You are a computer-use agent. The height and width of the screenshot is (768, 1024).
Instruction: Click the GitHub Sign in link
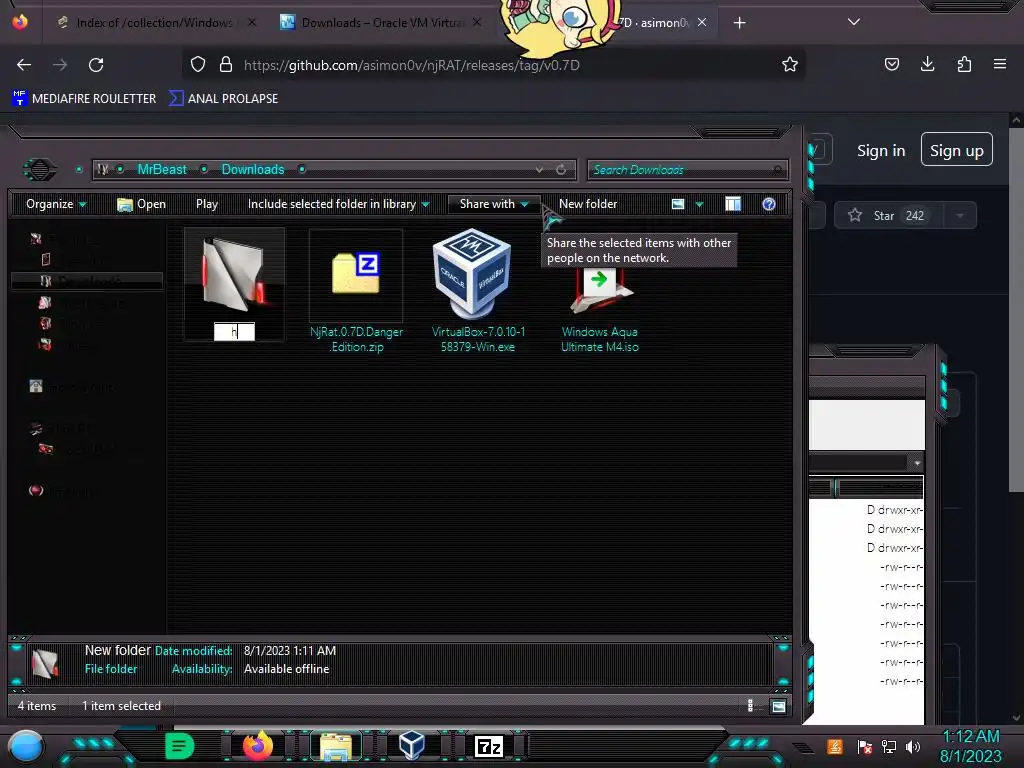point(881,151)
